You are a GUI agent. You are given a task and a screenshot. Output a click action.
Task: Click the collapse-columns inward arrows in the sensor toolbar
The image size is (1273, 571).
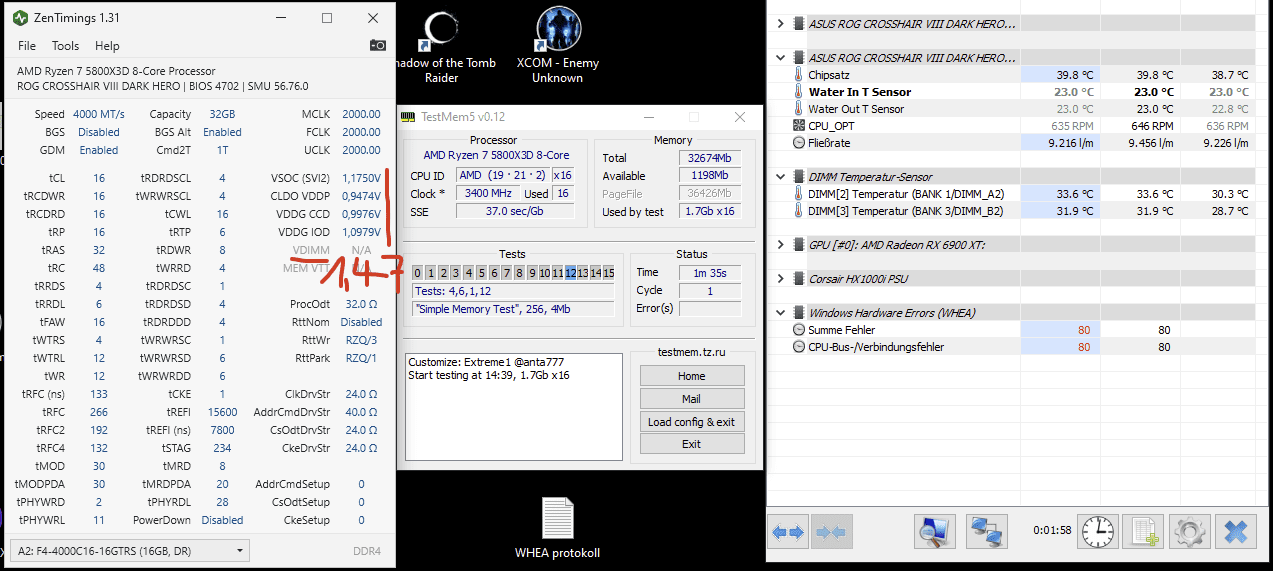coord(831,532)
